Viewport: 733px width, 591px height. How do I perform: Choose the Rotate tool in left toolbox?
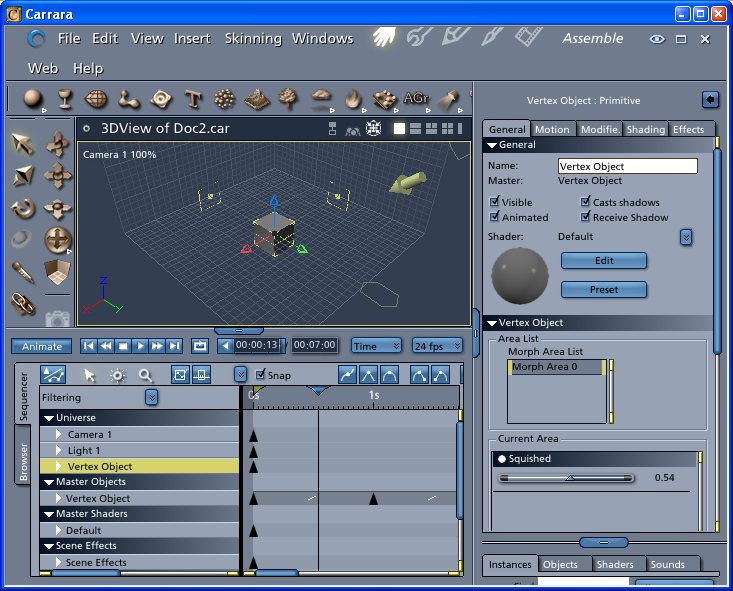click(x=23, y=209)
